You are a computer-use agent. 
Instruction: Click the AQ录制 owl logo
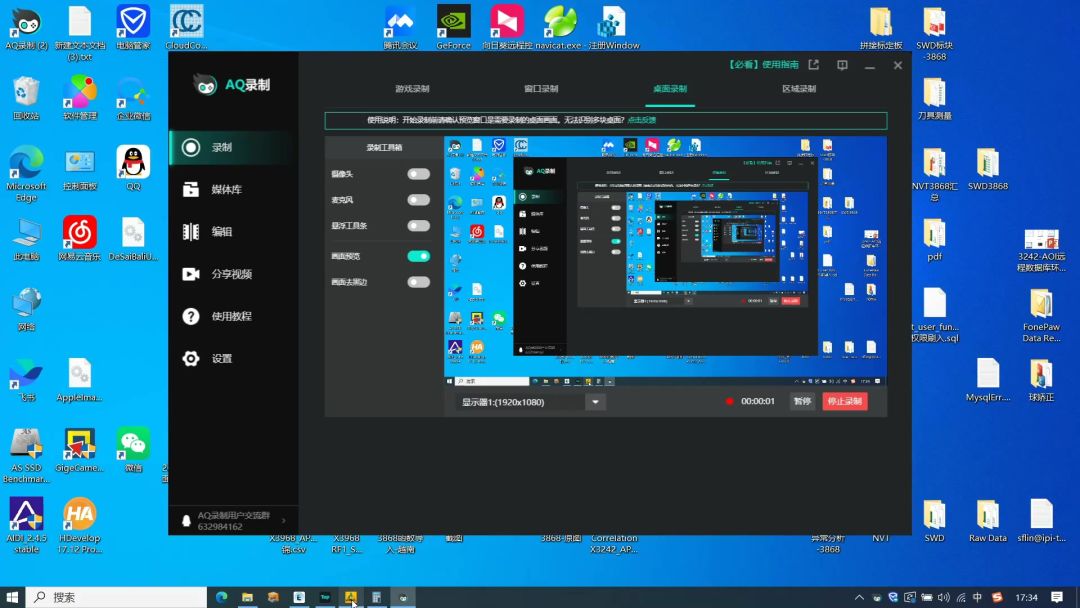point(205,85)
